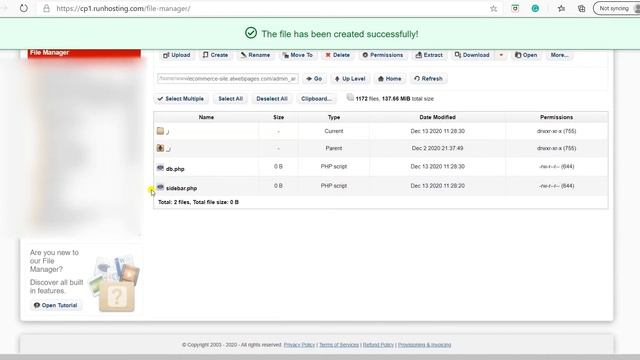
Task: Click the Rename button
Action: pos(255,55)
